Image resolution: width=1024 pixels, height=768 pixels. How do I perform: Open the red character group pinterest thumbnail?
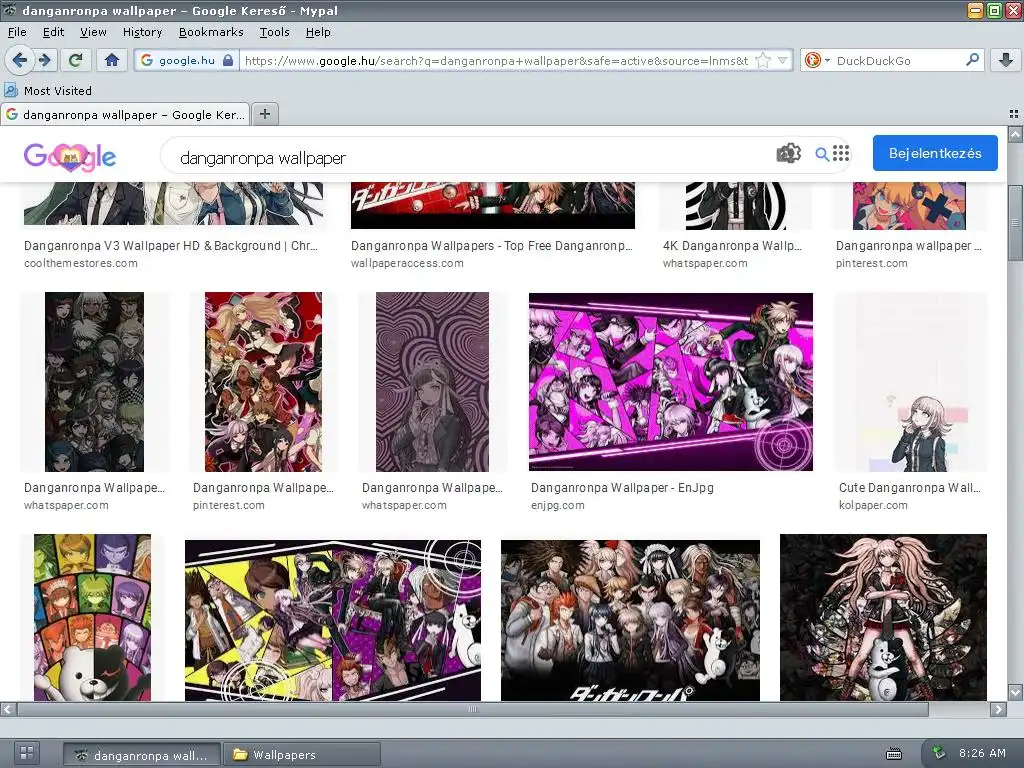[x=263, y=382]
